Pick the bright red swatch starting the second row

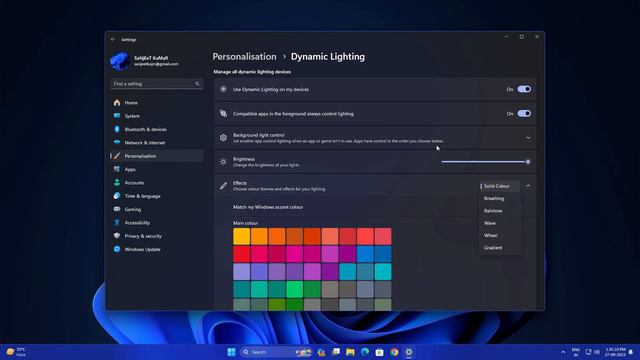click(x=242, y=254)
